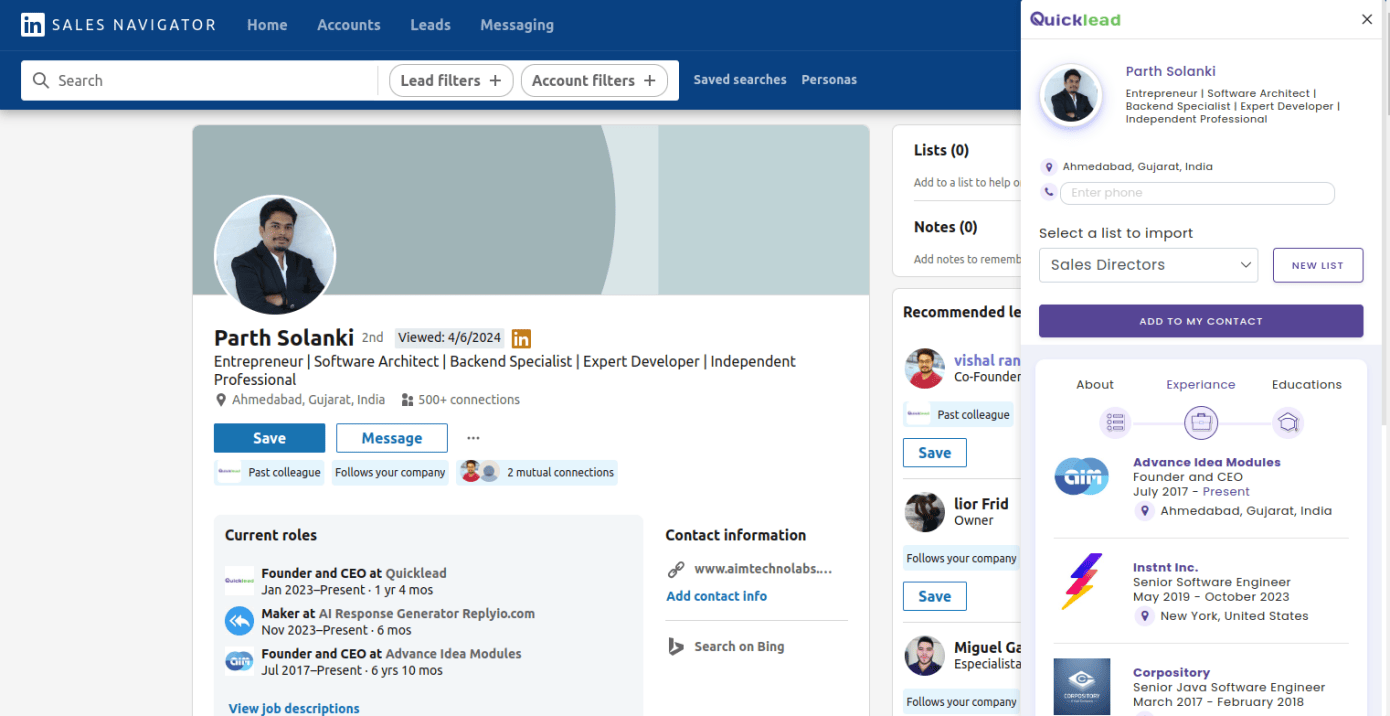
Task: Click the Bing icon next to Search on Bing
Action: coord(675,646)
